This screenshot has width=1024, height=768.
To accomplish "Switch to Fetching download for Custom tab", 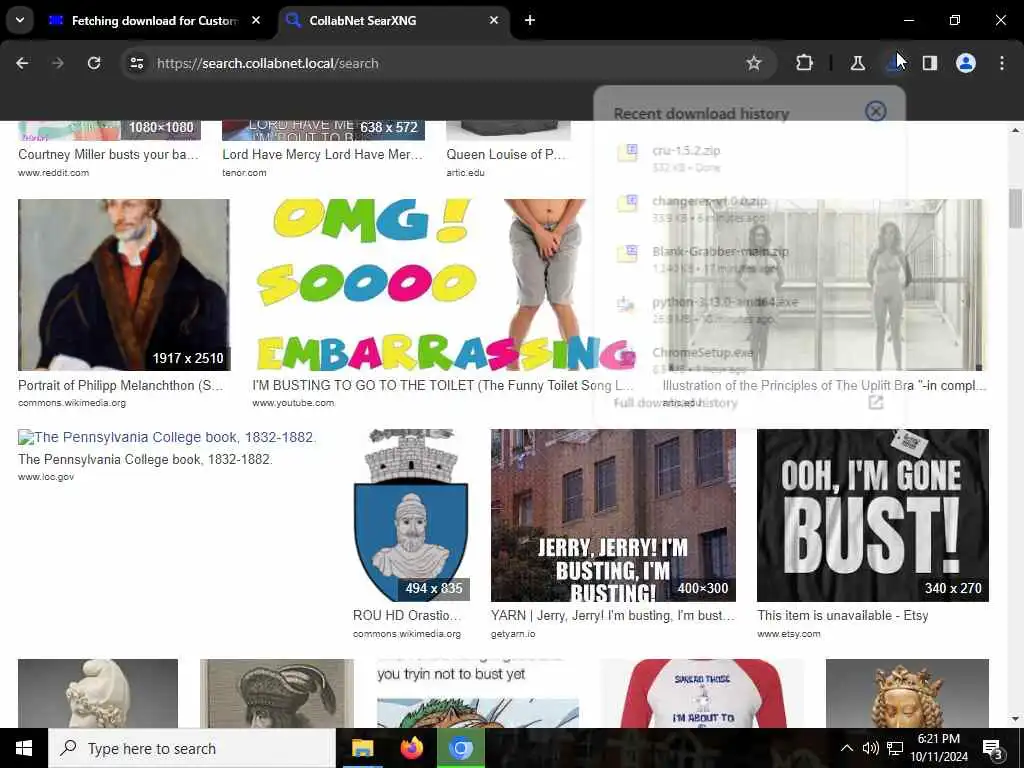I will coord(155,21).
